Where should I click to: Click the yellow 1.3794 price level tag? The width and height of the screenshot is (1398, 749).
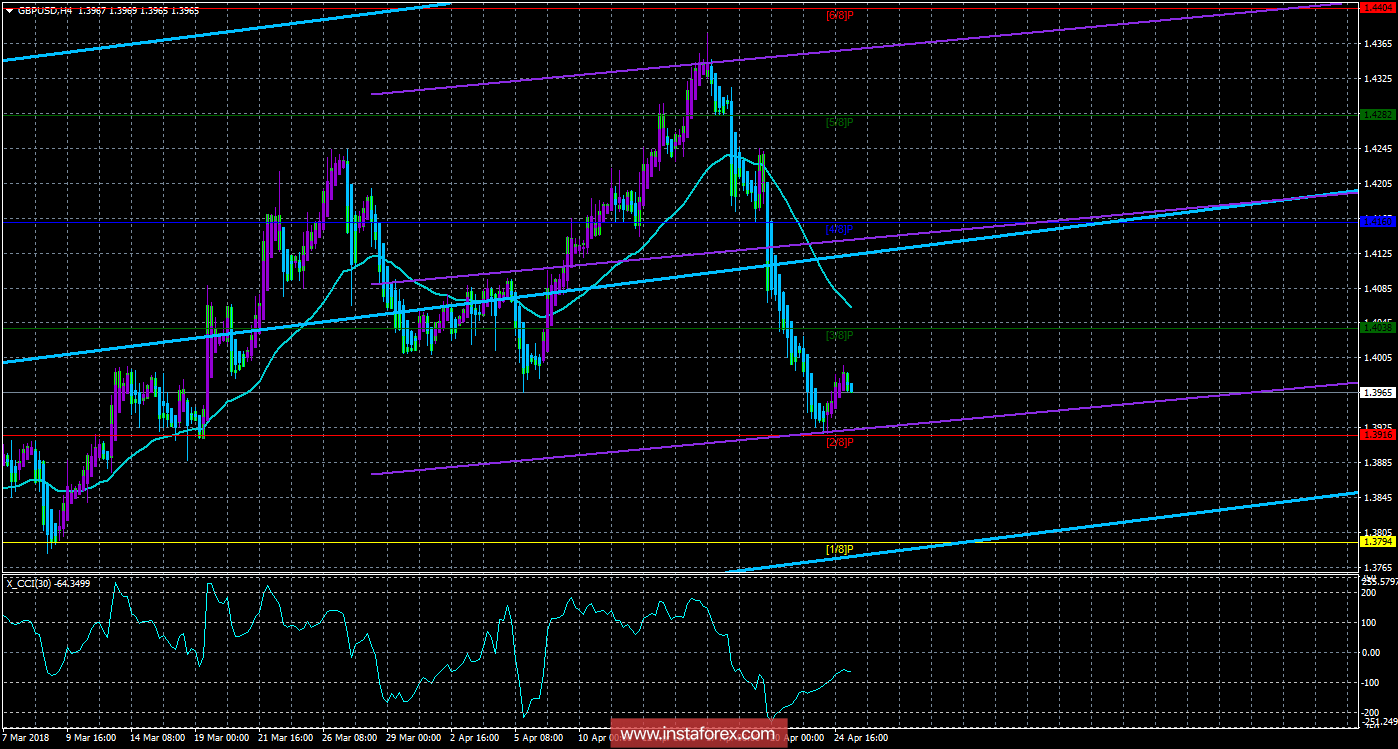click(x=1378, y=542)
